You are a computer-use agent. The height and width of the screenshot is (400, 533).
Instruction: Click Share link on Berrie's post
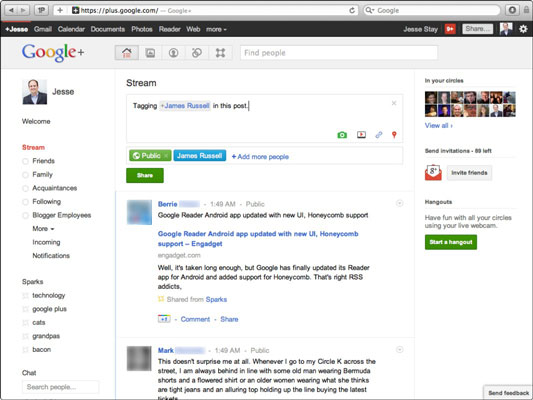229,319
